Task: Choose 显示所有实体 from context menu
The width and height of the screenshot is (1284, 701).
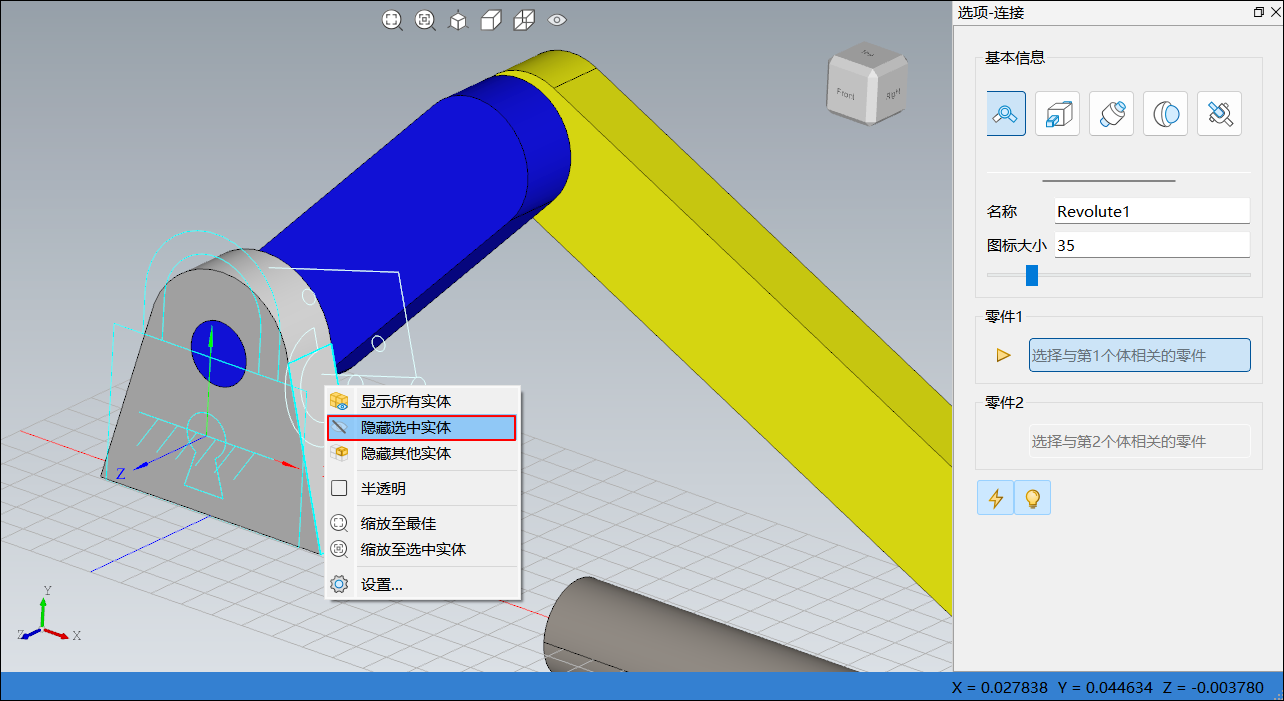Action: pyautogui.click(x=421, y=401)
